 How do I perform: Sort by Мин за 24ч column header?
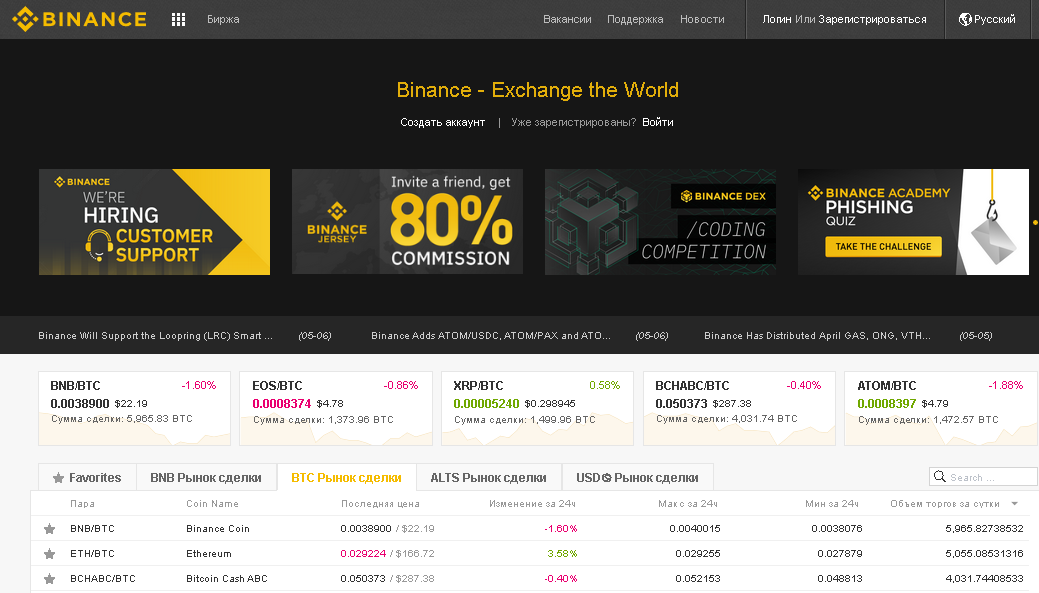(832, 504)
